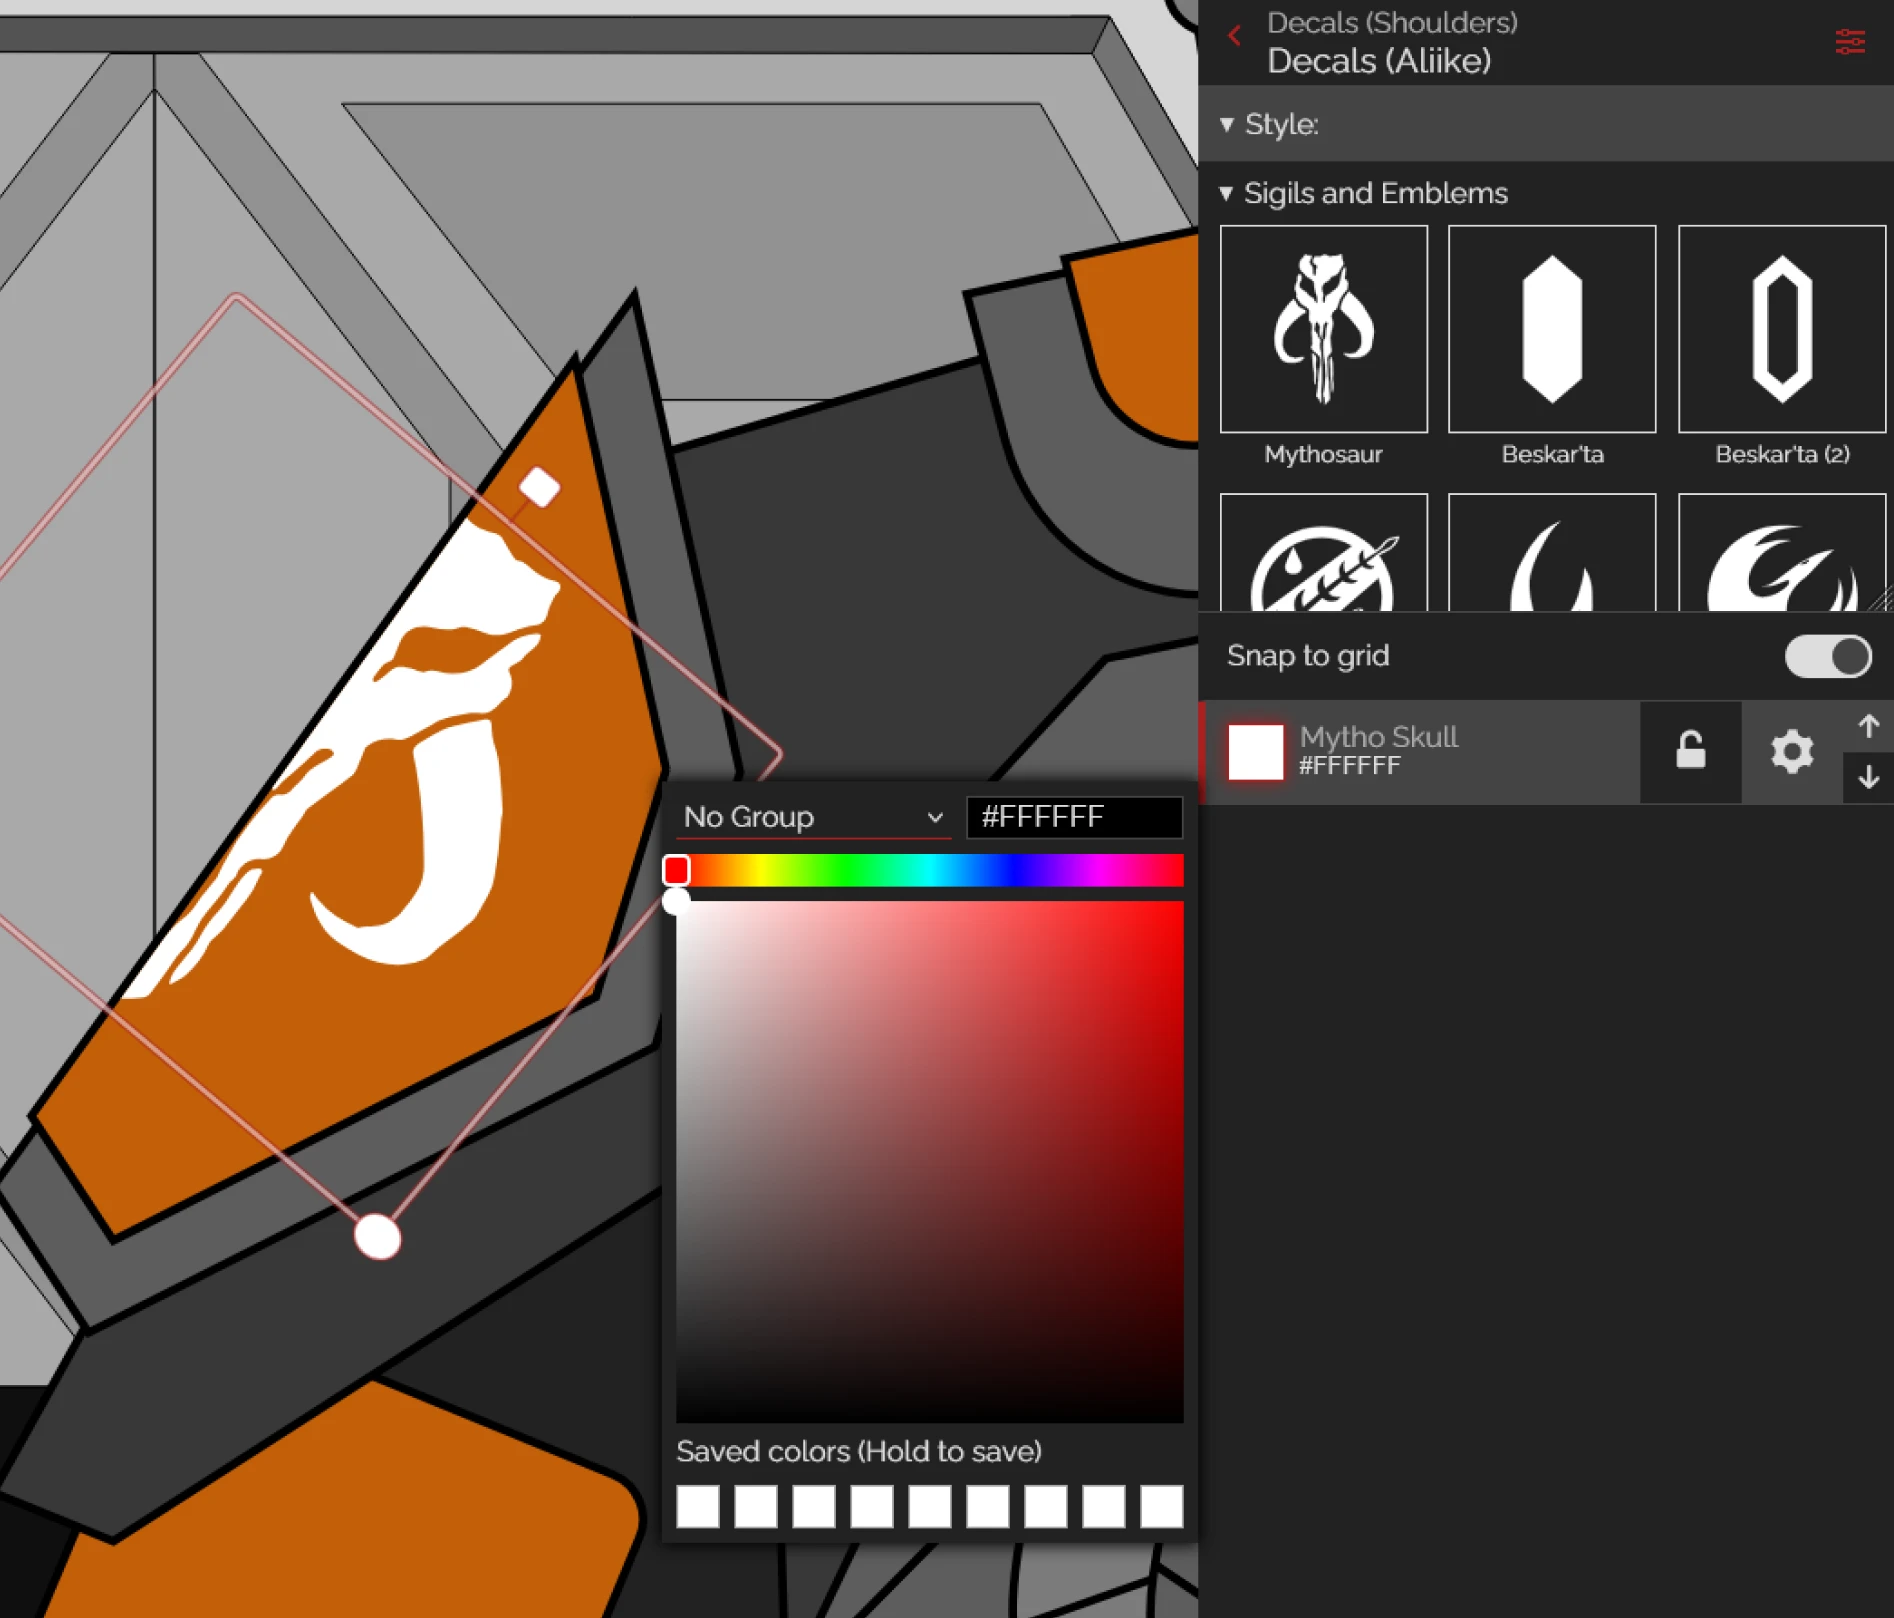Click the rainbow hue slider bar
The width and height of the screenshot is (1894, 1618).
(929, 870)
